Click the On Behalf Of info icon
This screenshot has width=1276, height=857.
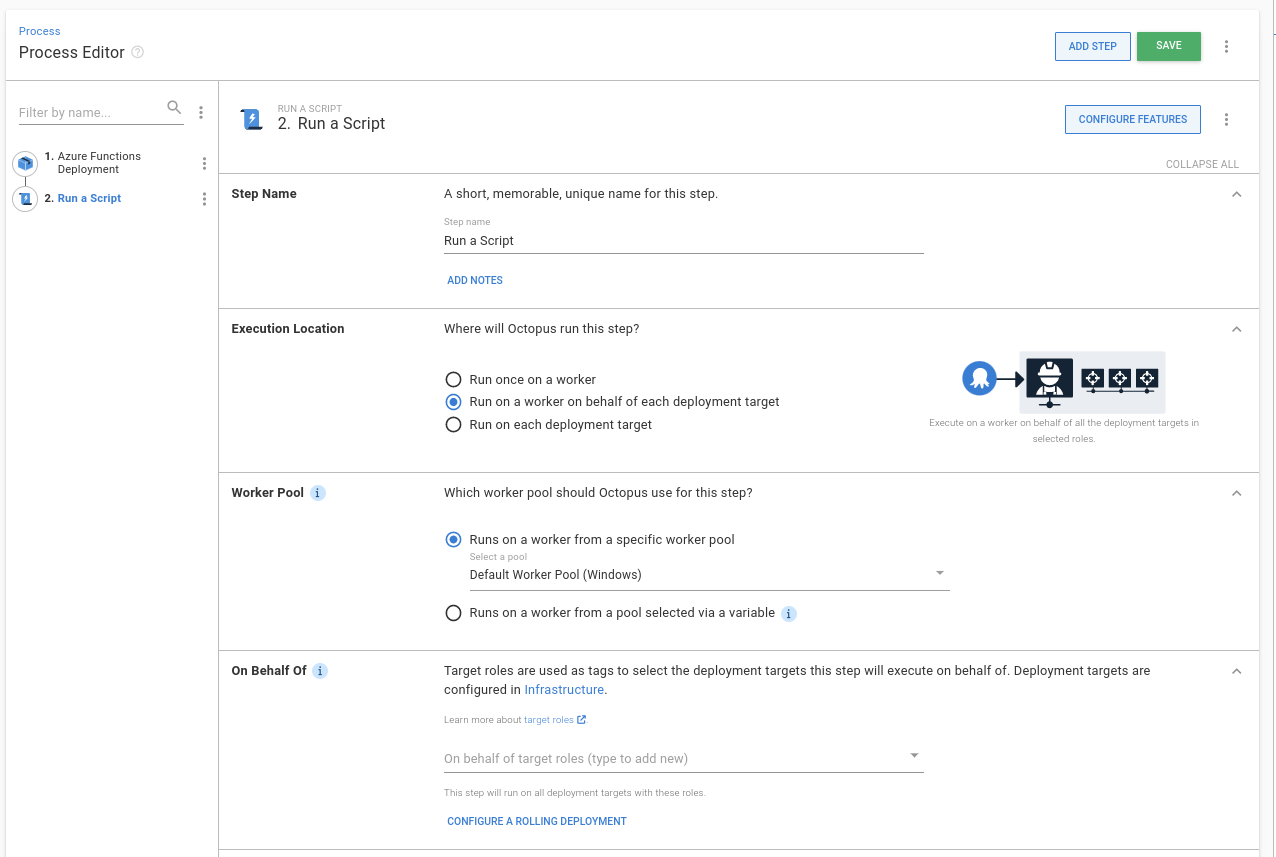point(320,670)
